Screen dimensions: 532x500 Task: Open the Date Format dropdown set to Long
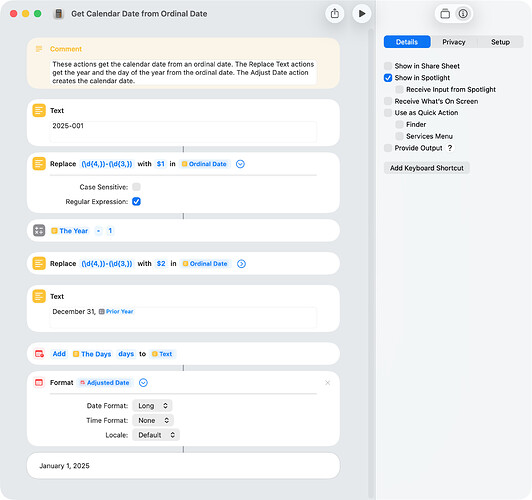tap(152, 406)
